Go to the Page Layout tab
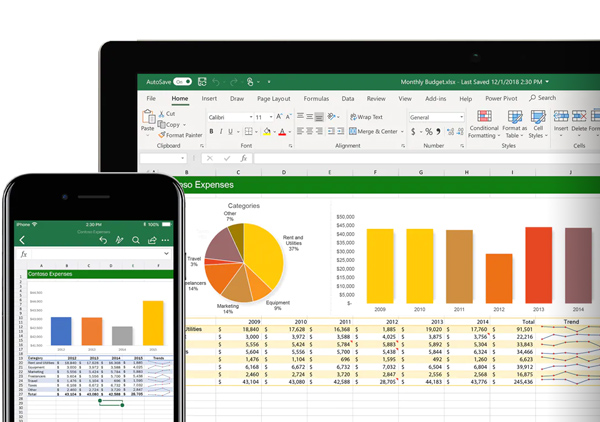This screenshot has height=422, width=600. click(274, 99)
